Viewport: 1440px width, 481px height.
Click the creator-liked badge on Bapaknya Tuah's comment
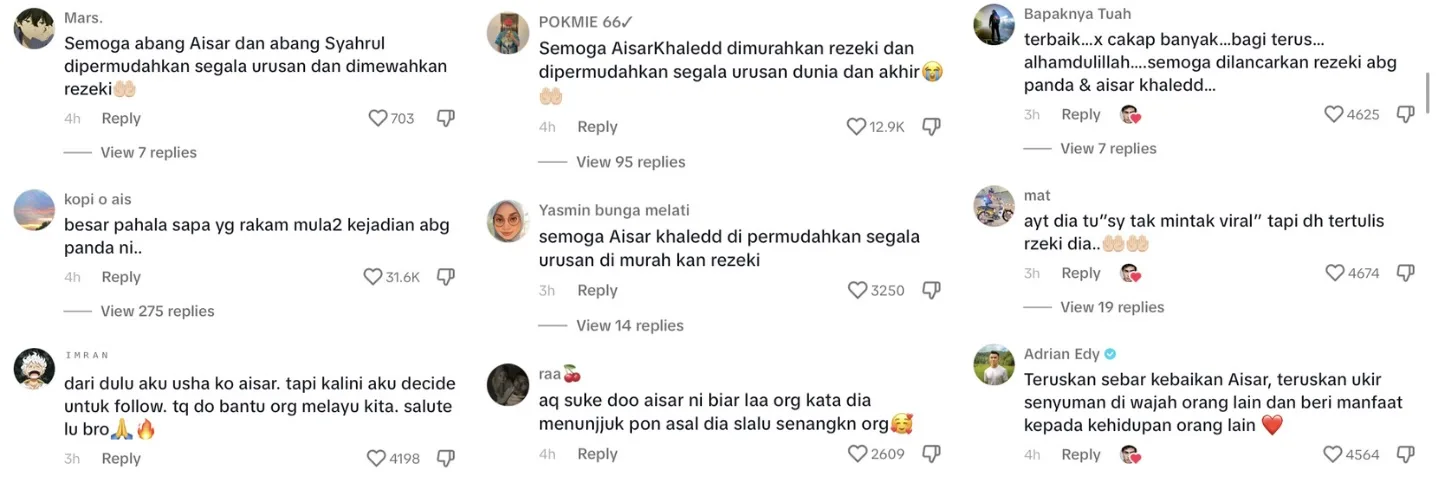tap(1130, 114)
